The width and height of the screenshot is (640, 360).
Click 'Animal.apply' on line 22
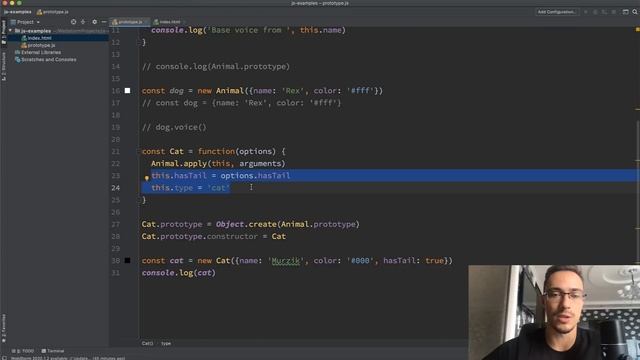[179, 164]
